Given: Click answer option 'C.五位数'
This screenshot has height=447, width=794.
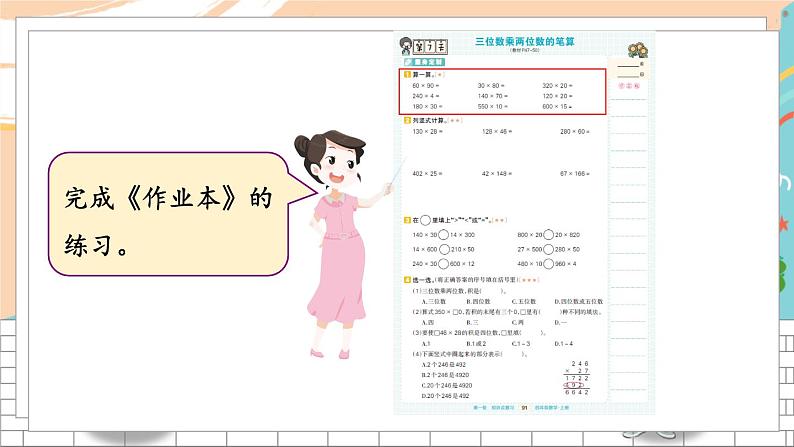Looking at the screenshot, I should click(x=524, y=301).
